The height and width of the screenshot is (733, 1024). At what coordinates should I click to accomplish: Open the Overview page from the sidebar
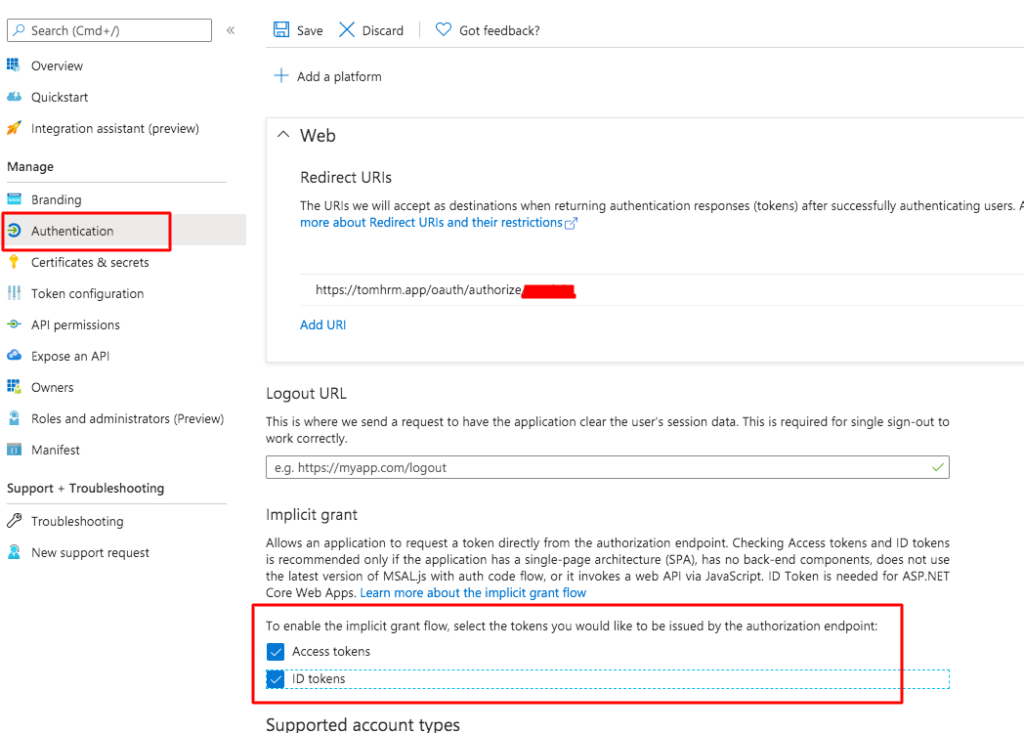[55, 65]
